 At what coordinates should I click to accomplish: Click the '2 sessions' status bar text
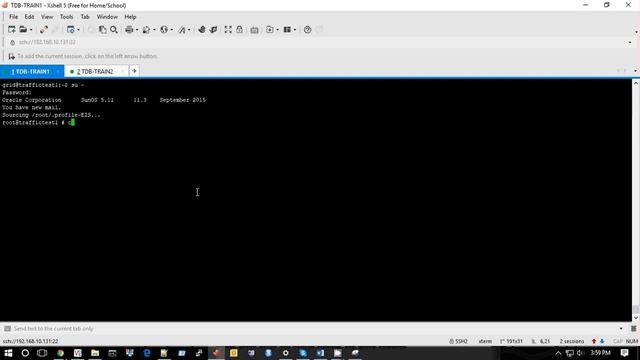coord(571,341)
